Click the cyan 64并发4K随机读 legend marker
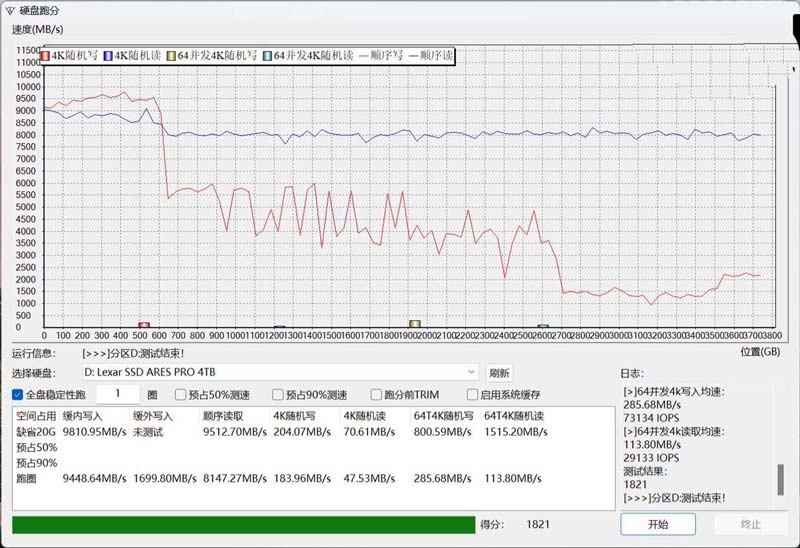The height and width of the screenshot is (548, 800). [x=267, y=56]
